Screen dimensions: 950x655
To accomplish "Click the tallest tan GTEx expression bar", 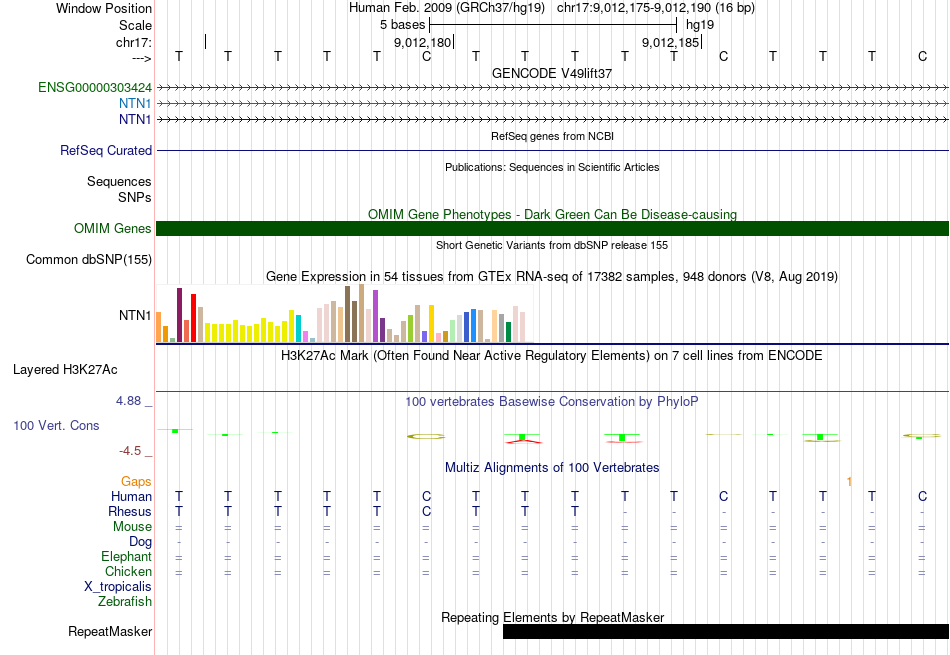I will click(362, 313).
